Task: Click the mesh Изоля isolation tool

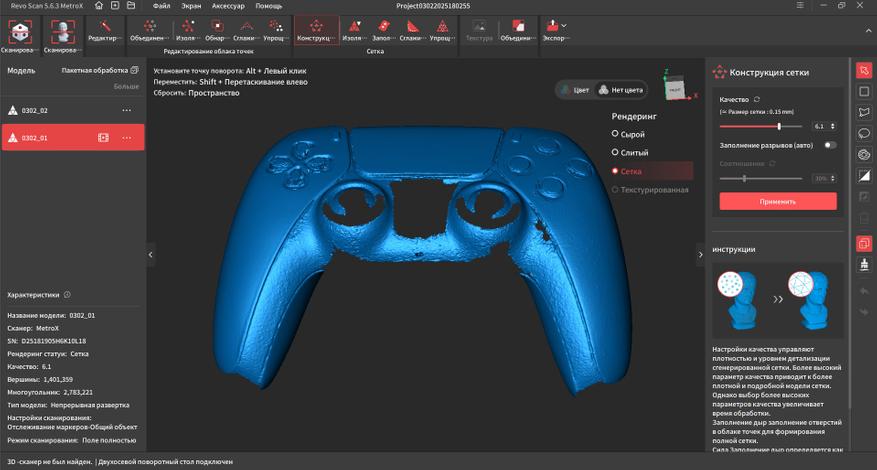Action: coord(354,30)
